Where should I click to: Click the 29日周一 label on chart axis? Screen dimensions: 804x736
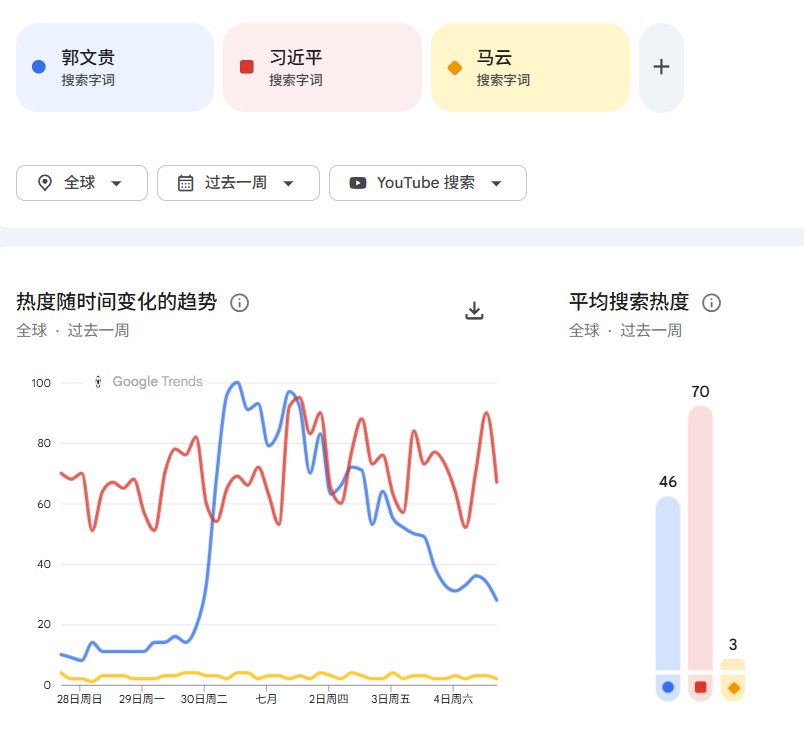(x=142, y=699)
